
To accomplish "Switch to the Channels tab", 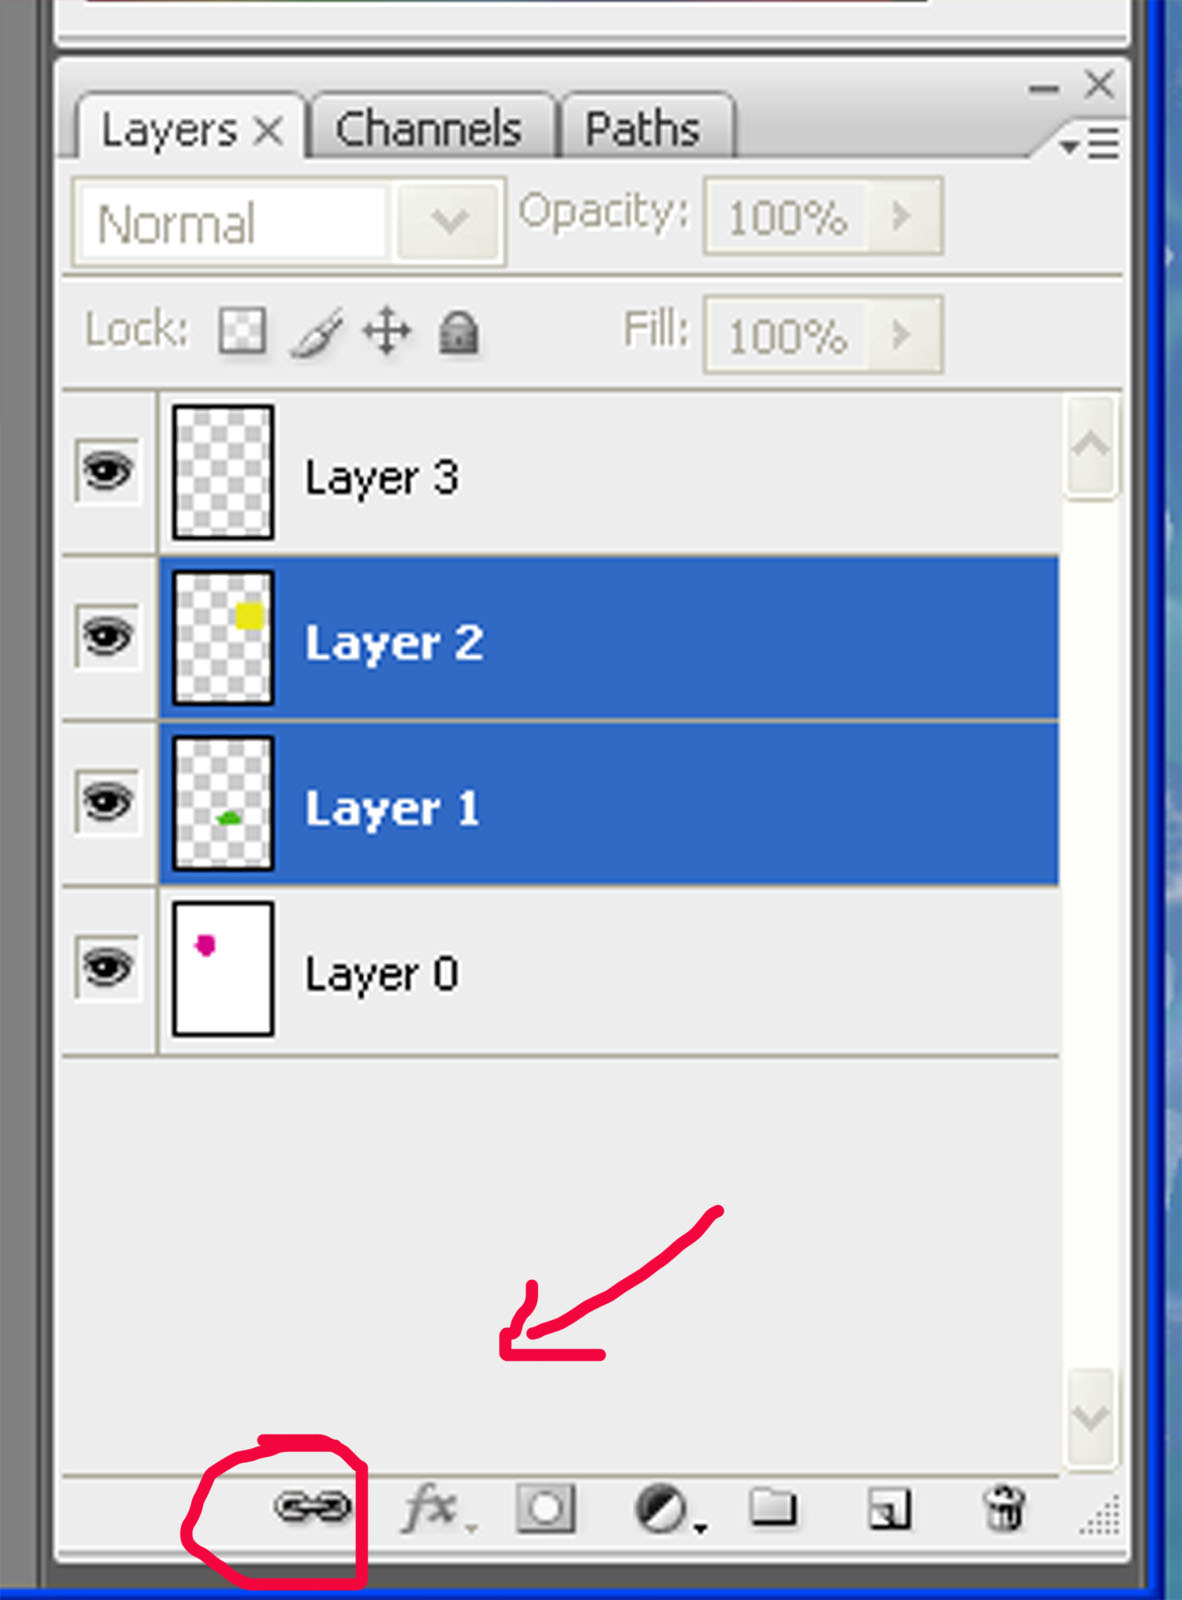I will [429, 129].
